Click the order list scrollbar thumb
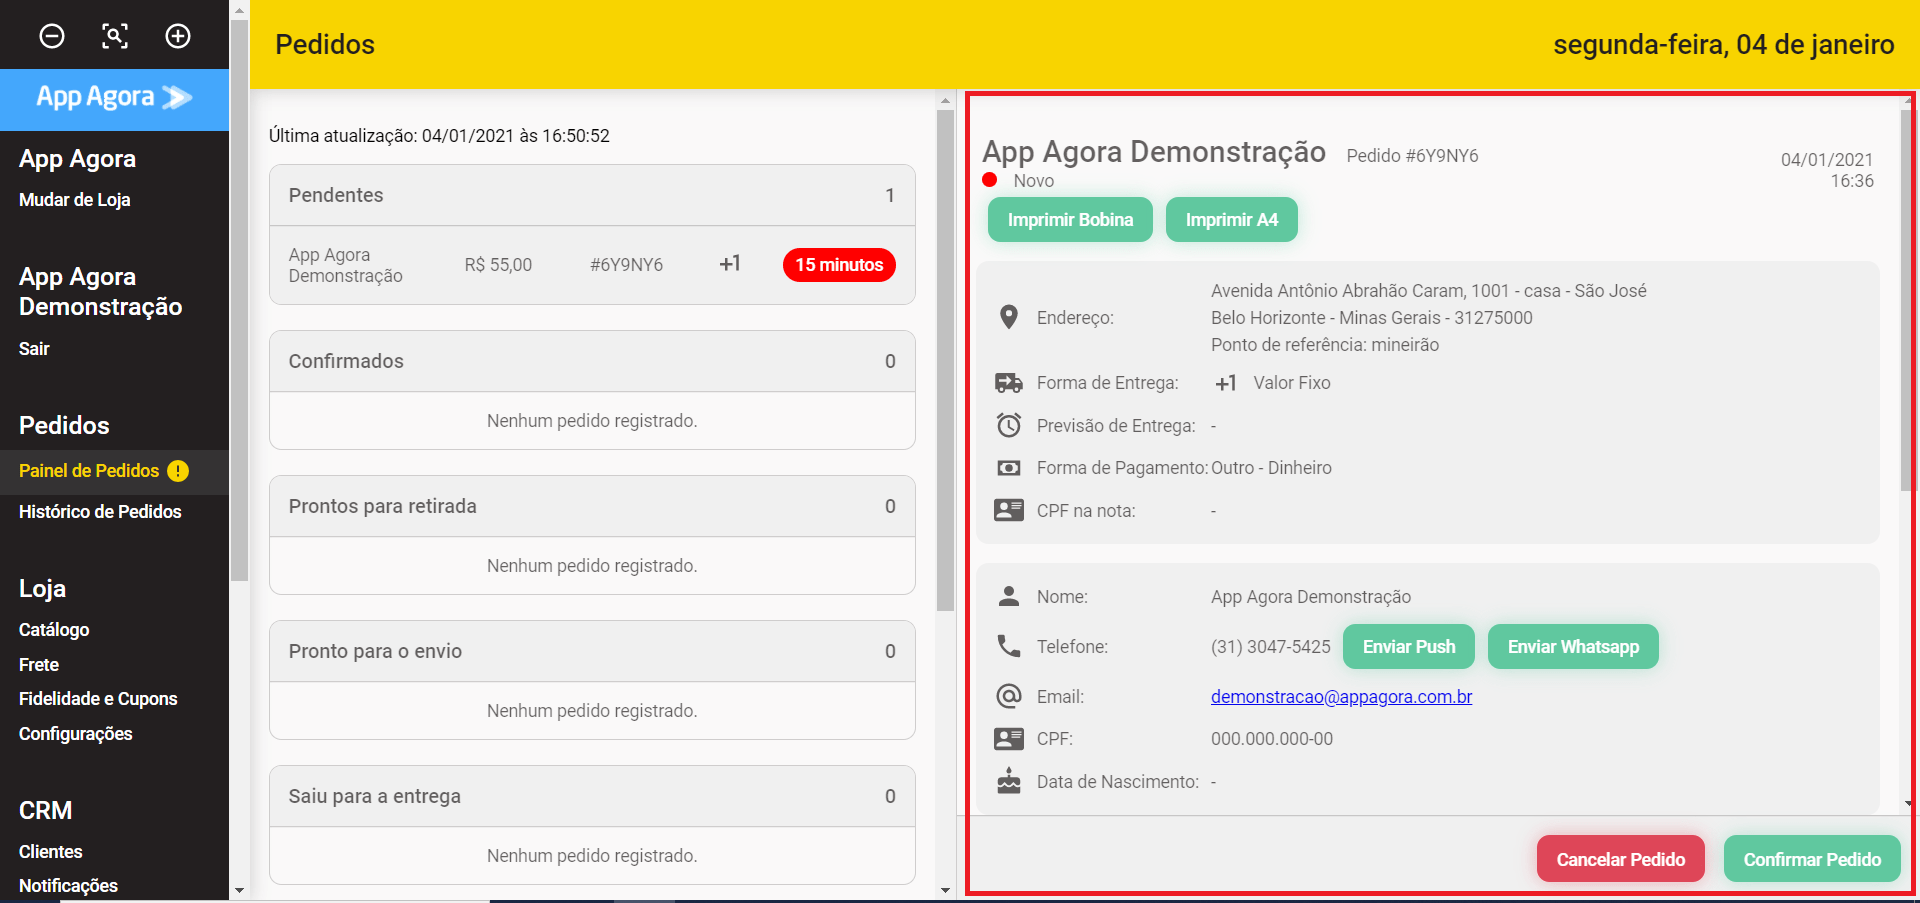 (x=946, y=360)
